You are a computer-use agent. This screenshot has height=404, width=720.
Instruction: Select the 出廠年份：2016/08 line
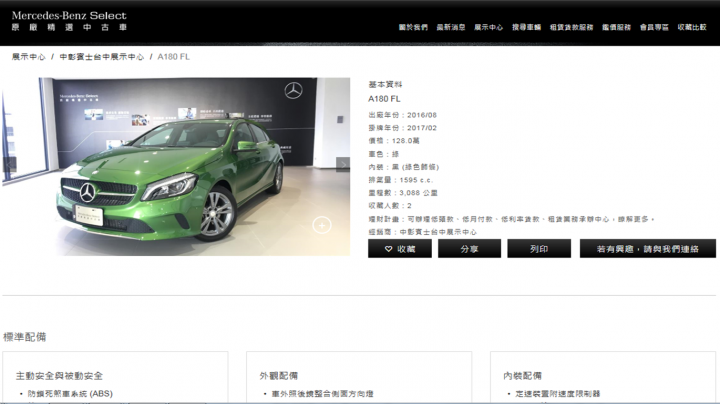pyautogui.click(x=402, y=115)
